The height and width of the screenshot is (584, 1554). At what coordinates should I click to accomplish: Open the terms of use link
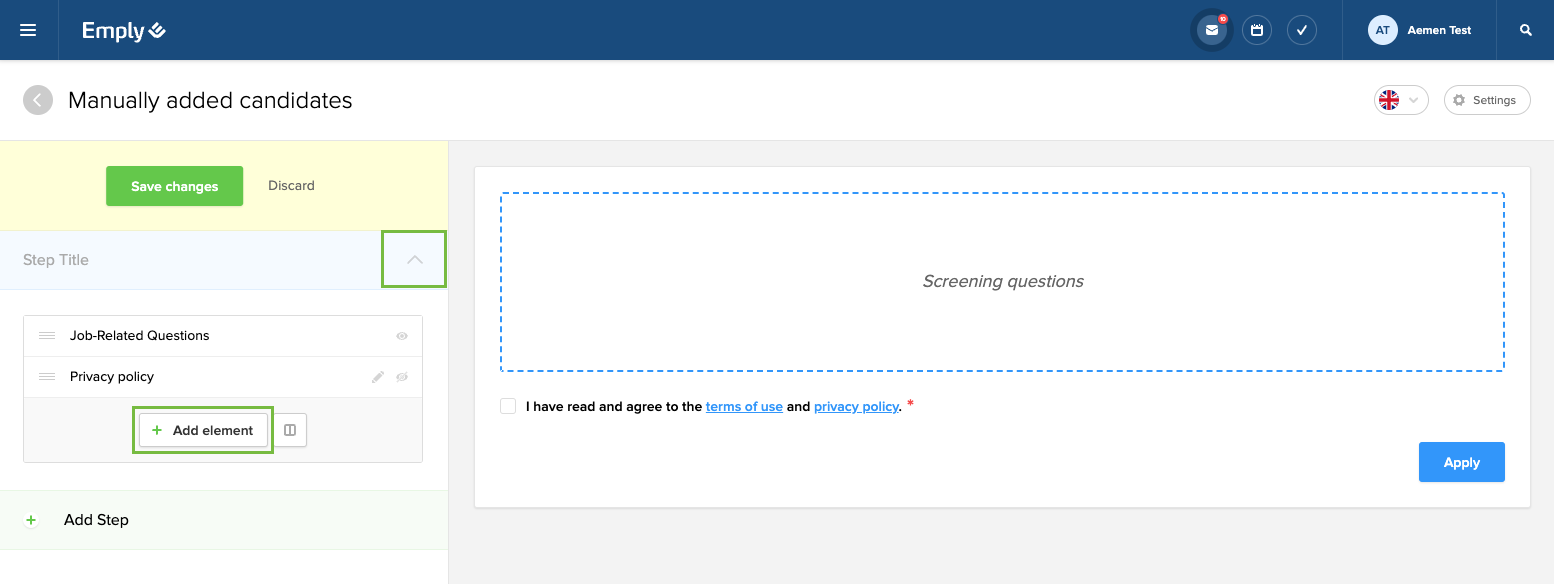point(744,407)
